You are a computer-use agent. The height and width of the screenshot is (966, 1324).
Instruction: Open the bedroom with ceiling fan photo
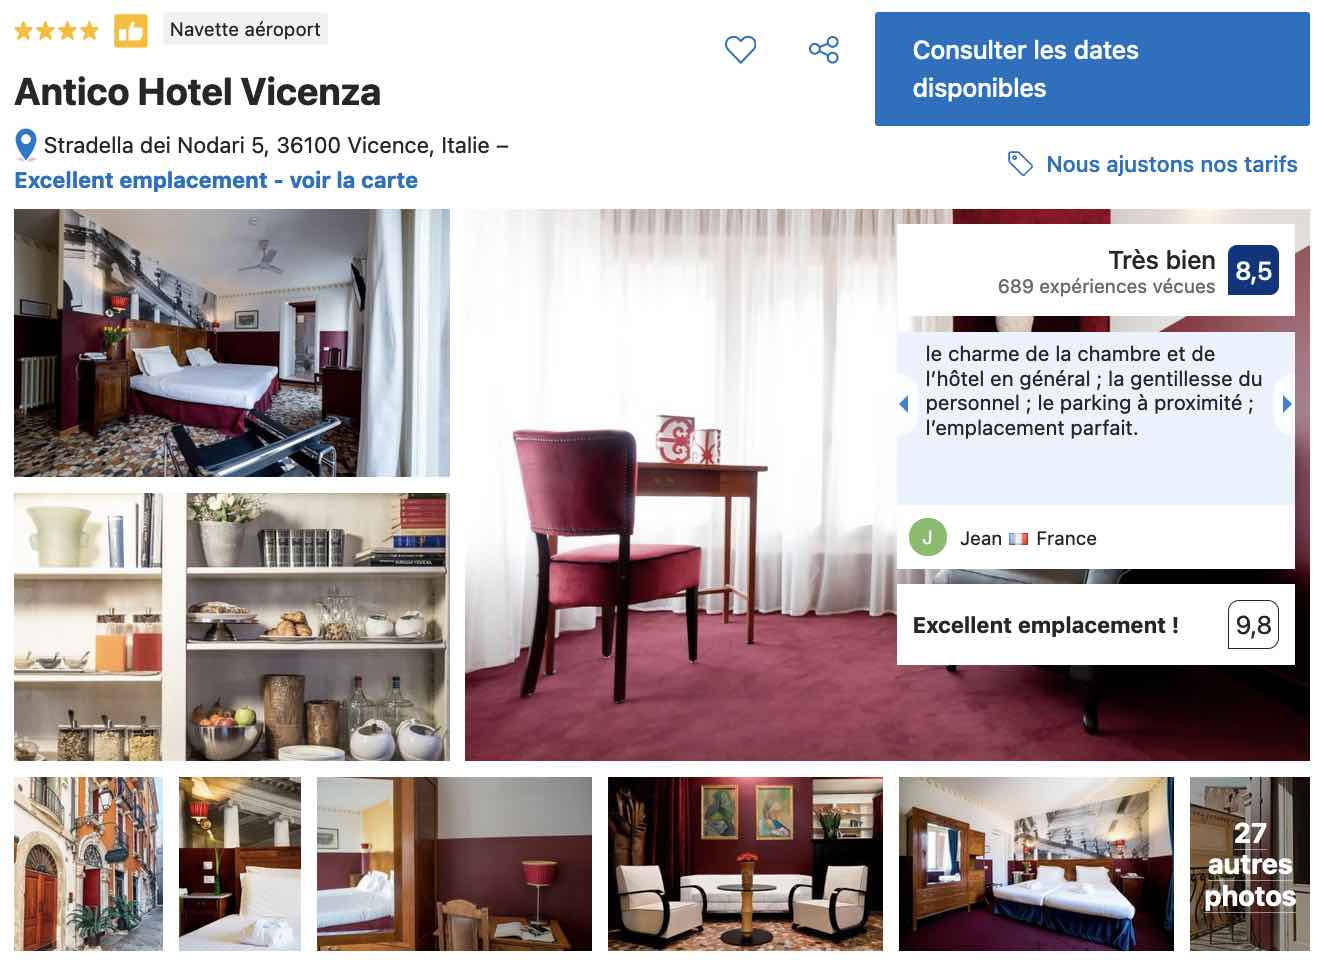click(232, 343)
